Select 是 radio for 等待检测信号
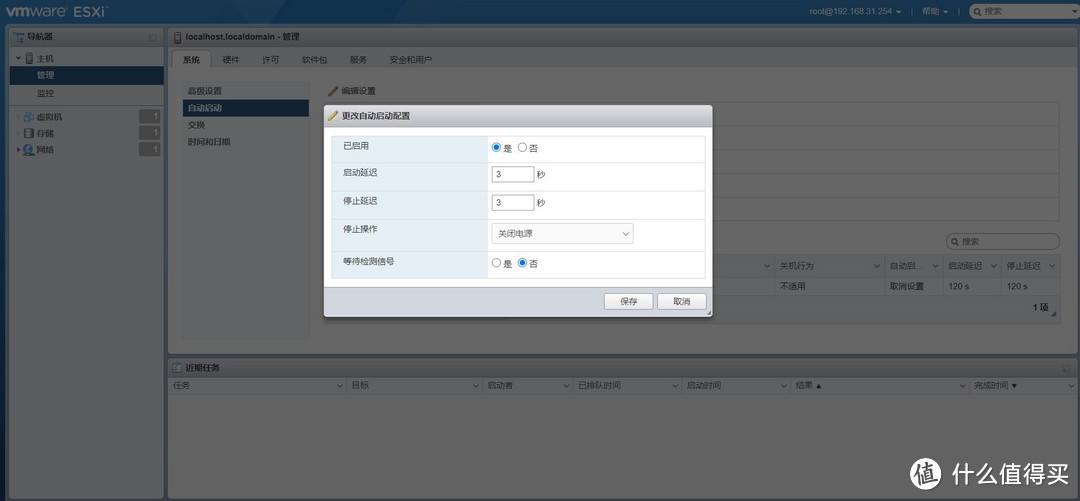 [496, 263]
